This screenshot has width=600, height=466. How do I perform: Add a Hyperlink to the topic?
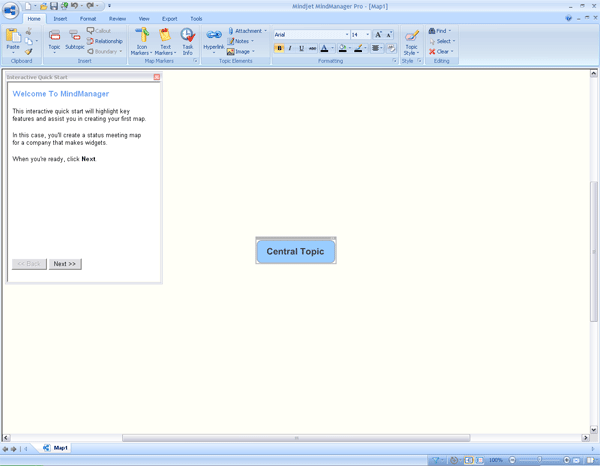214,40
